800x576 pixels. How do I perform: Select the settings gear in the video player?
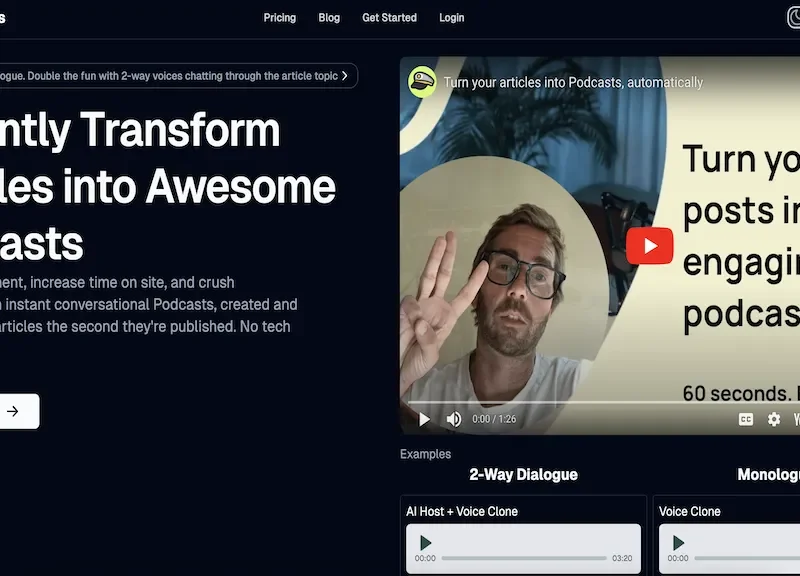point(774,419)
